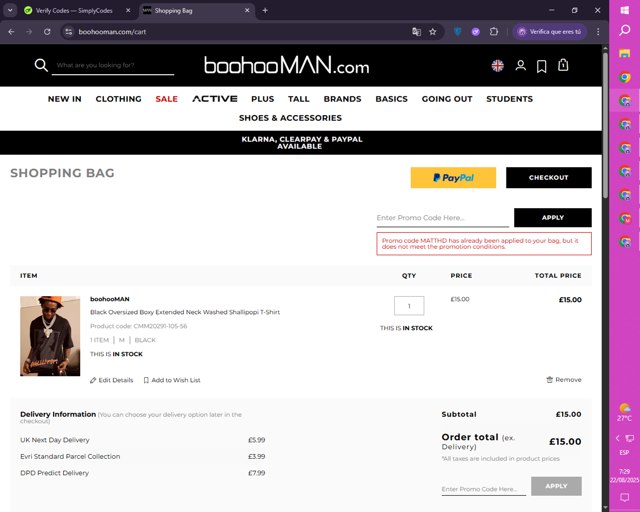Click the Evri Standard Parcel Collection row
The image size is (640, 512).
[142, 456]
